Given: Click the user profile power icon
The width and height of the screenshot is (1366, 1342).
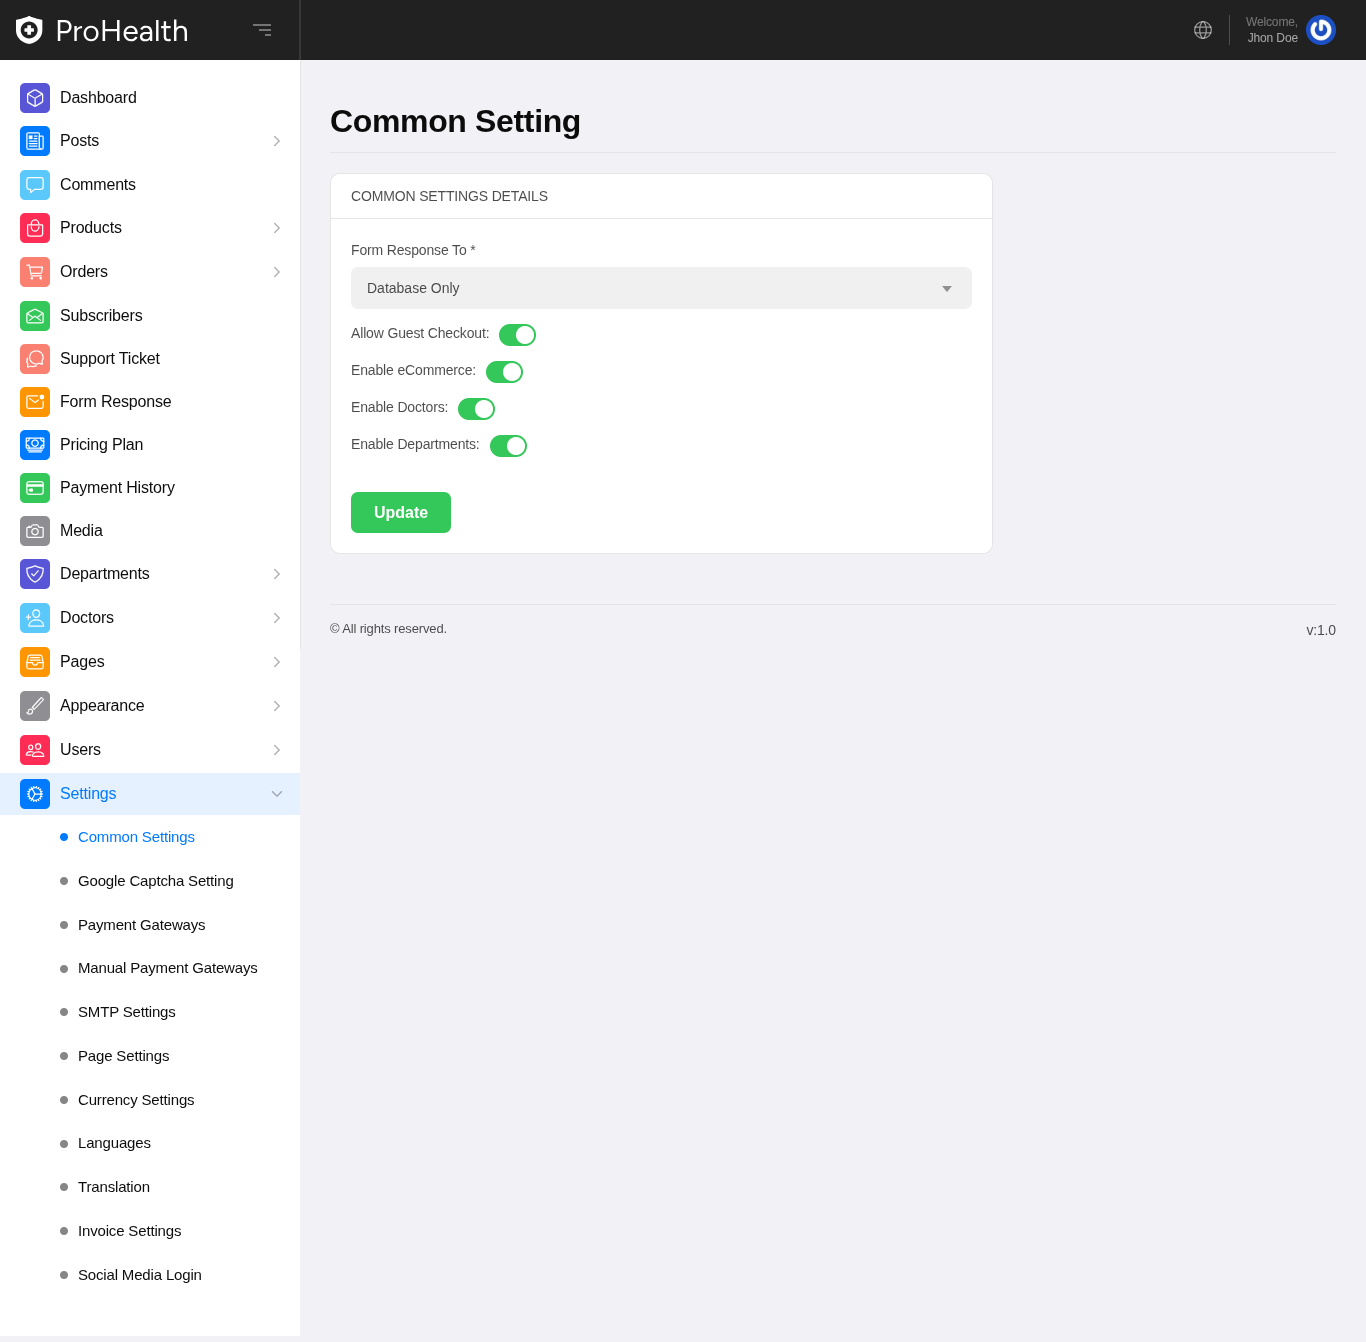Looking at the screenshot, I should [x=1320, y=30].
